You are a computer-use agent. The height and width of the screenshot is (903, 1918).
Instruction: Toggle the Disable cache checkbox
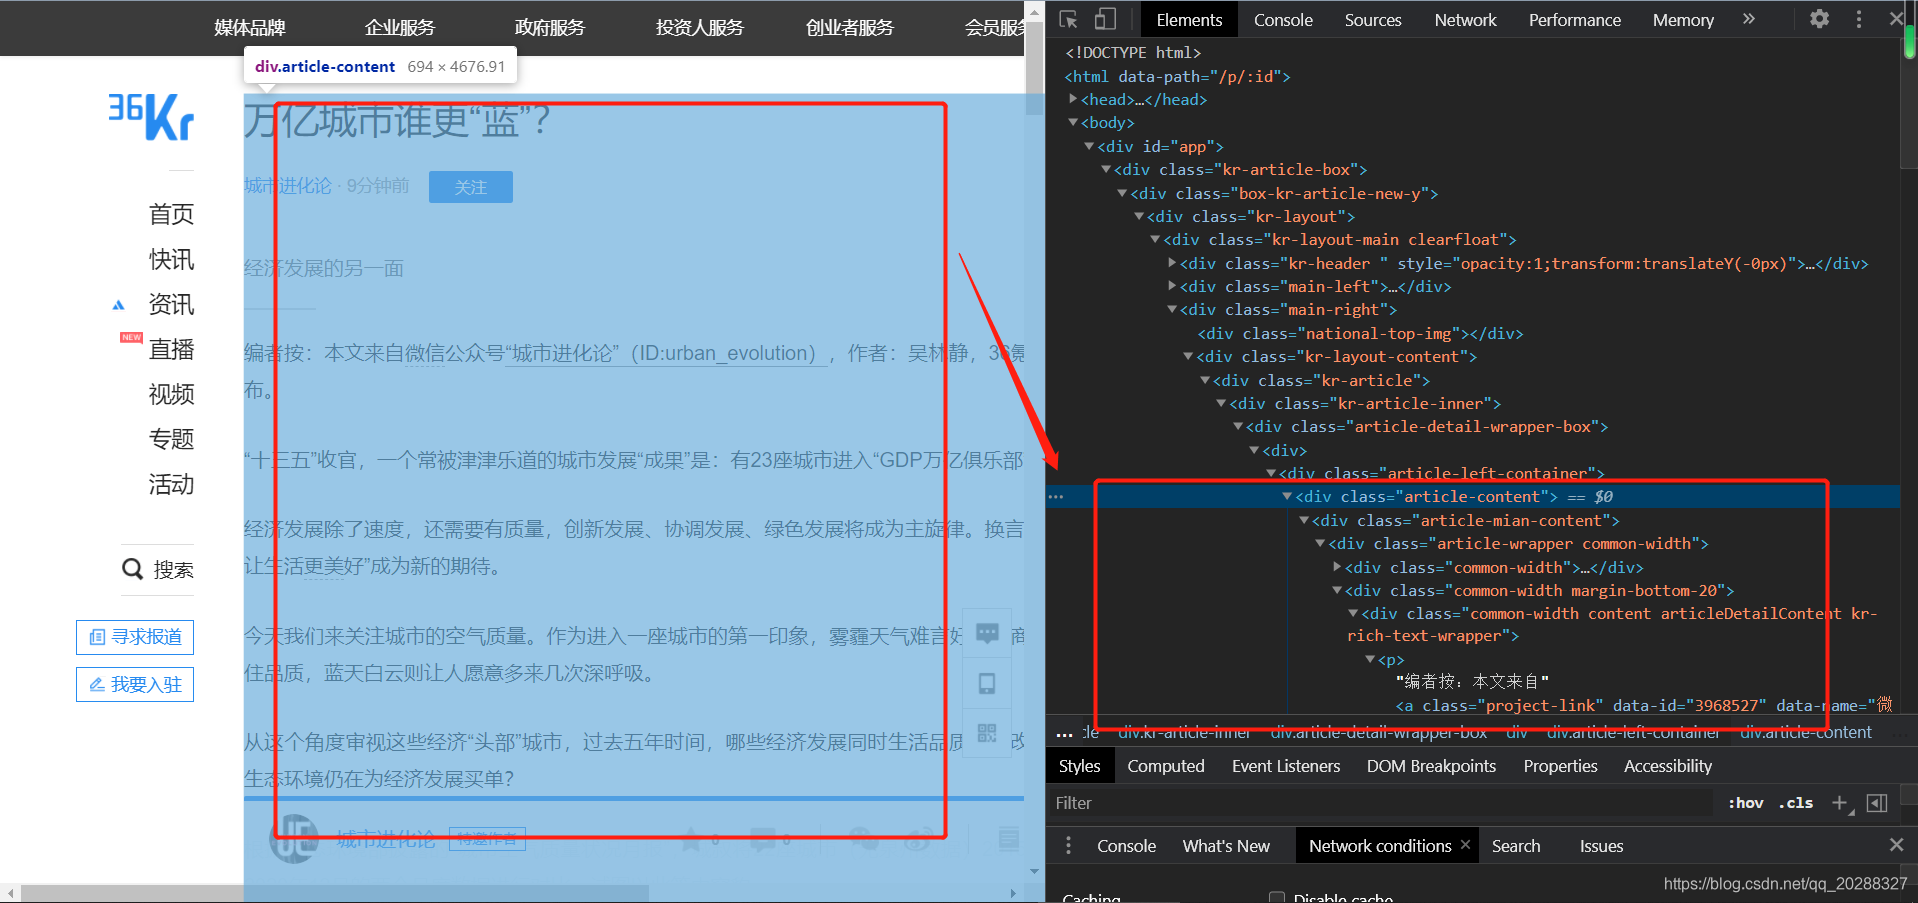pyautogui.click(x=1276, y=897)
